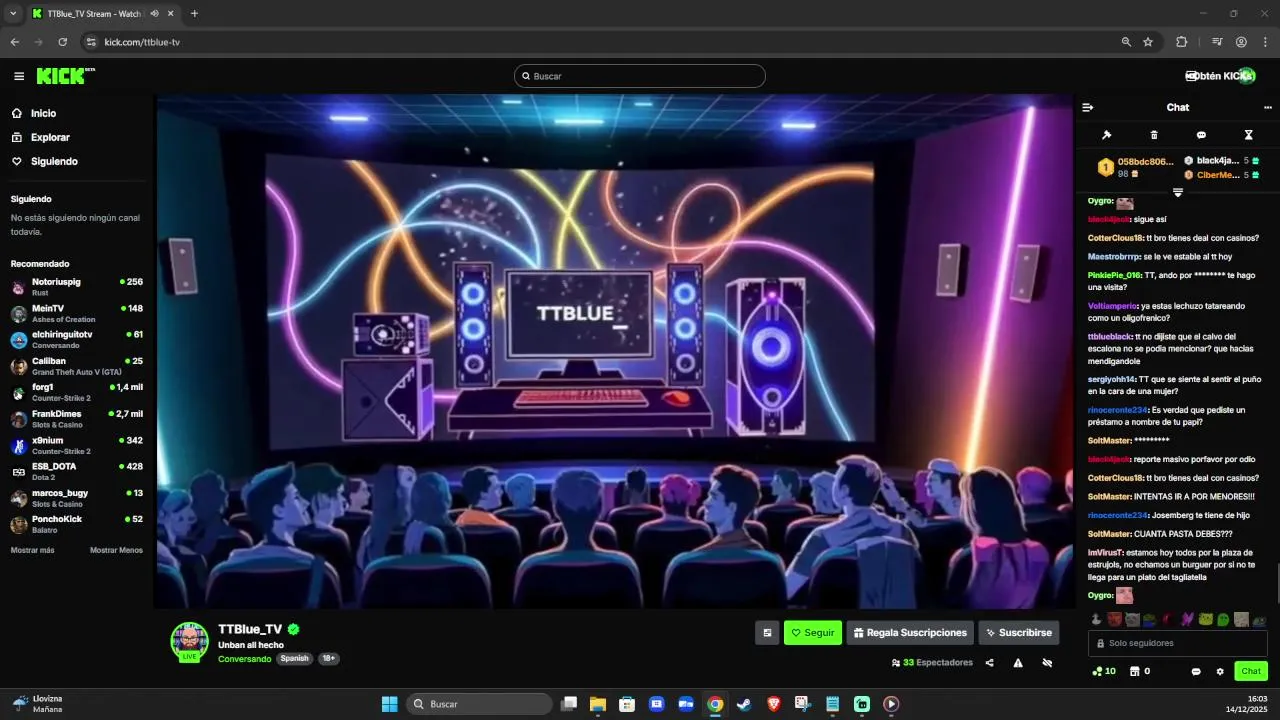1280x720 pixels.
Task: Open recommended channel x9nium
Action: tap(77, 445)
